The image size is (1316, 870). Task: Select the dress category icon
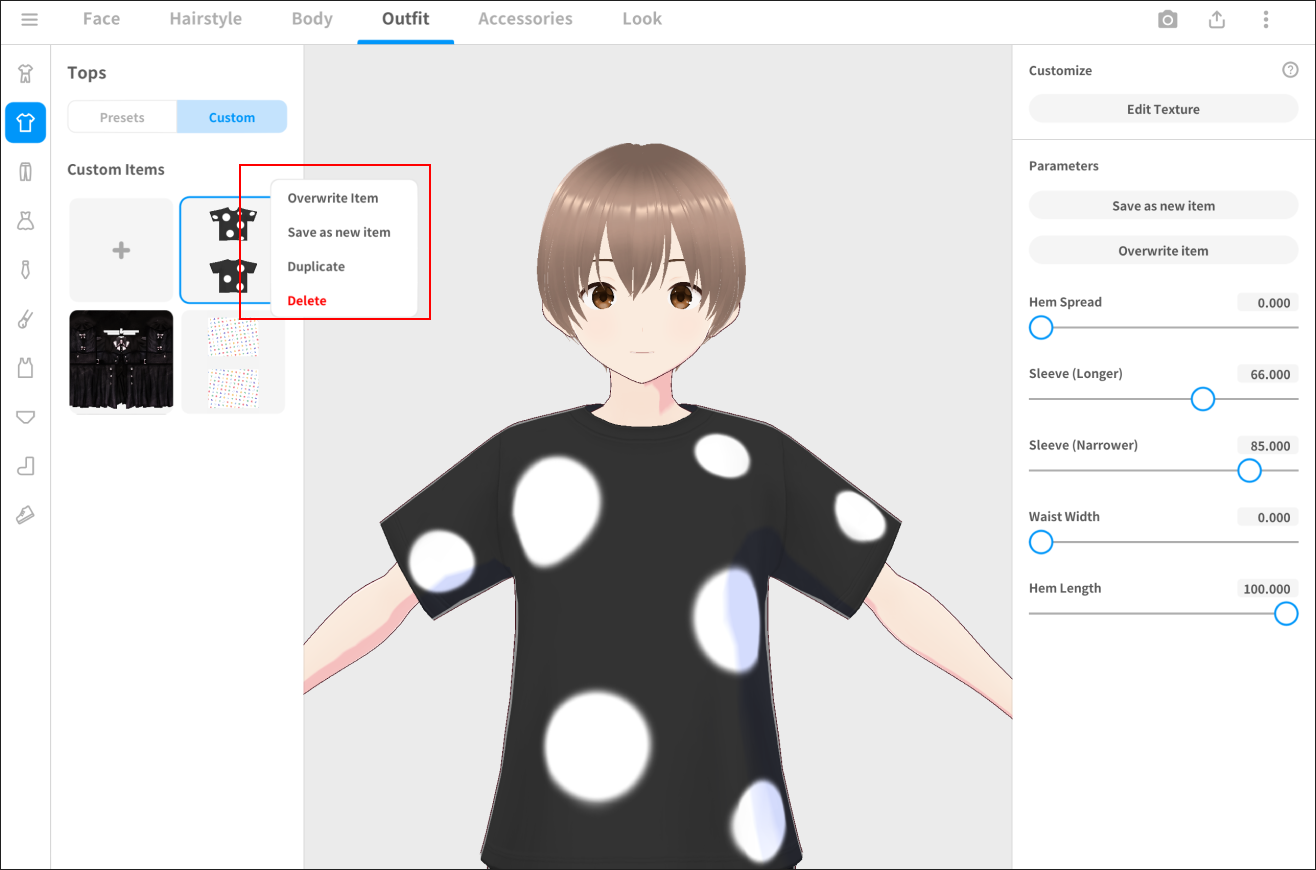[26, 221]
